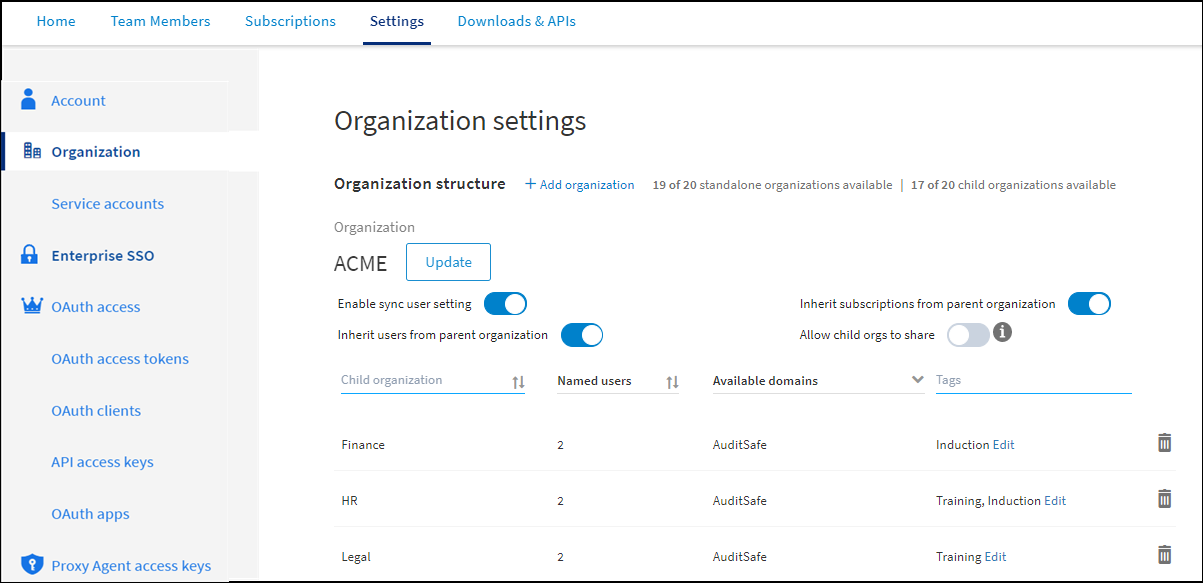The height and width of the screenshot is (583, 1203).
Task: Toggle Inherit users from parent organization
Action: (x=581, y=335)
